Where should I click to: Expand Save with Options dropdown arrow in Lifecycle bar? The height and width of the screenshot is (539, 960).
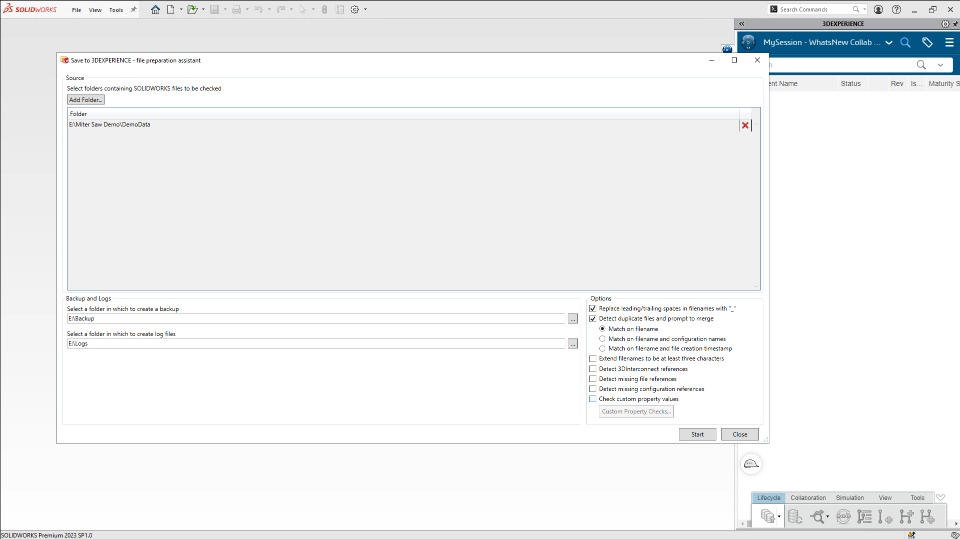779,517
